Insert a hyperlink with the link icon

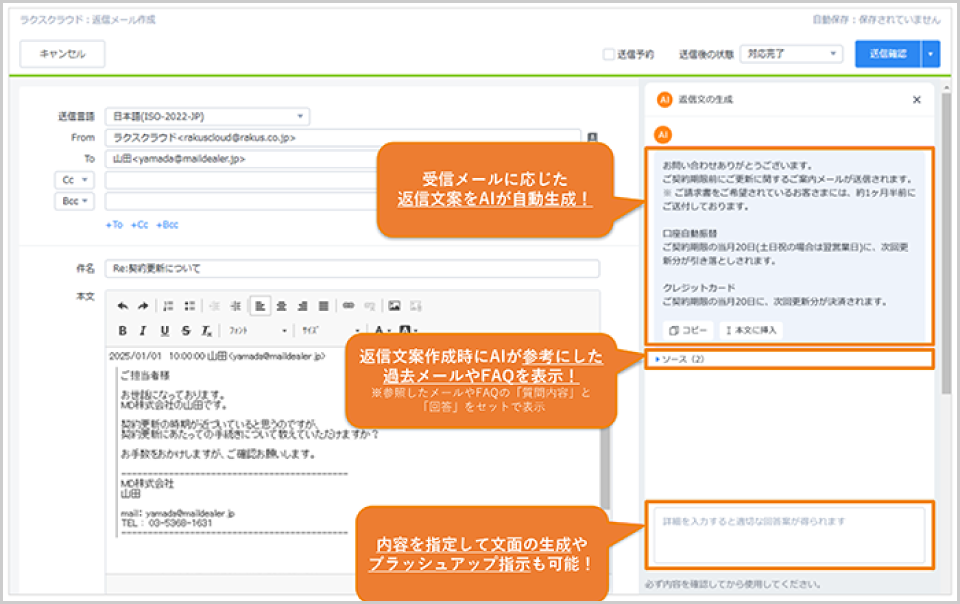348,306
